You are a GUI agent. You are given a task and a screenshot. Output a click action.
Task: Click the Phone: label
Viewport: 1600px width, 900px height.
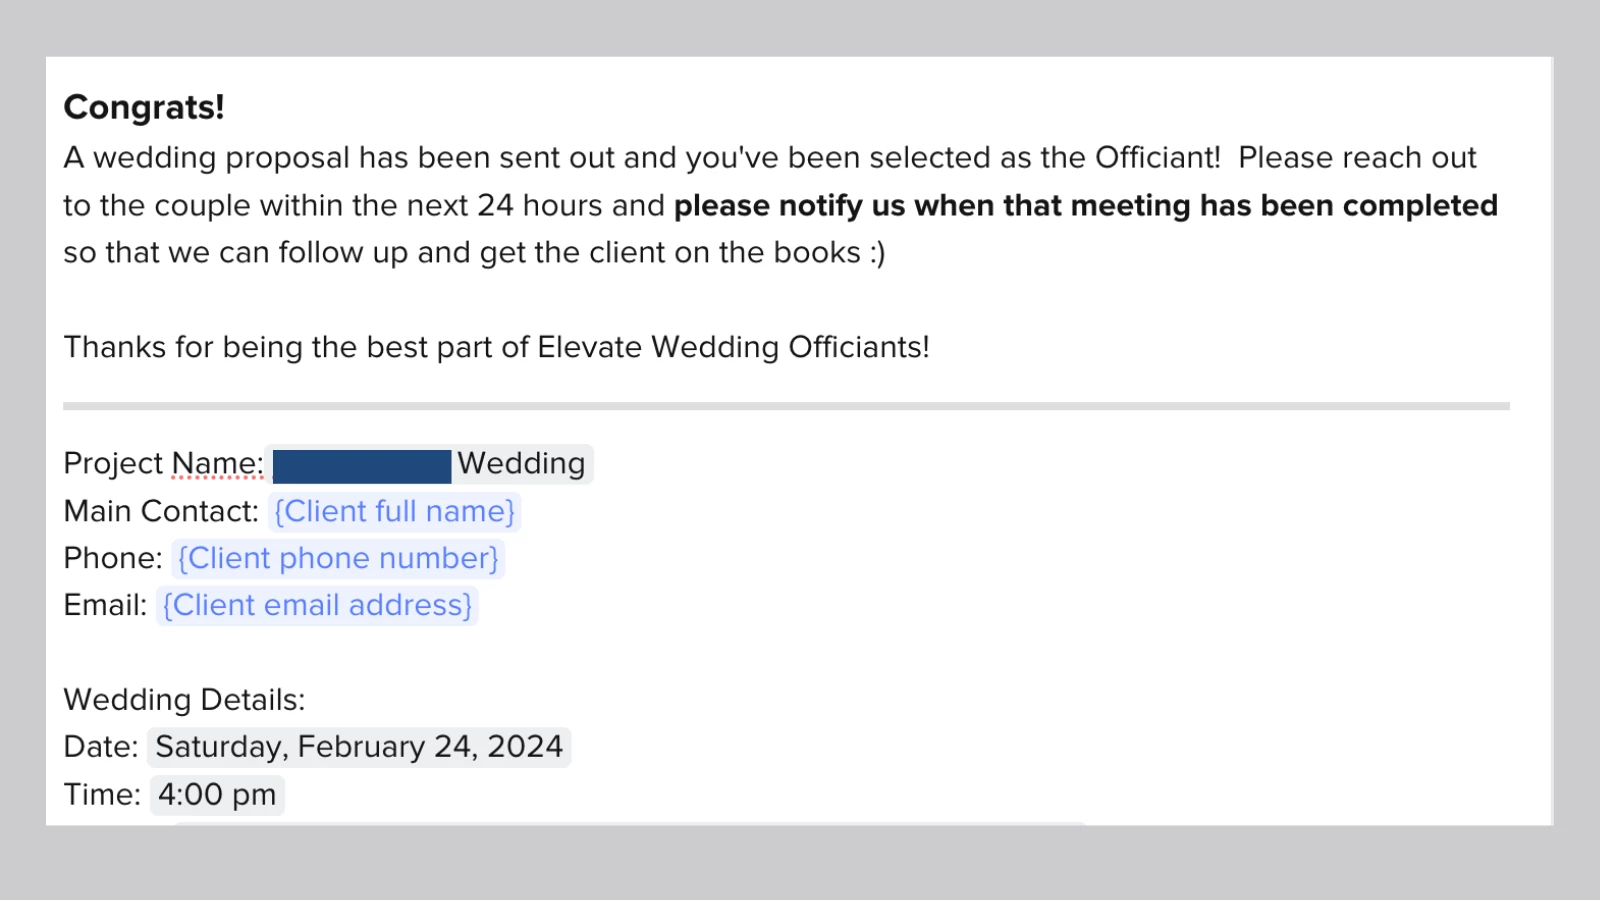pos(113,558)
